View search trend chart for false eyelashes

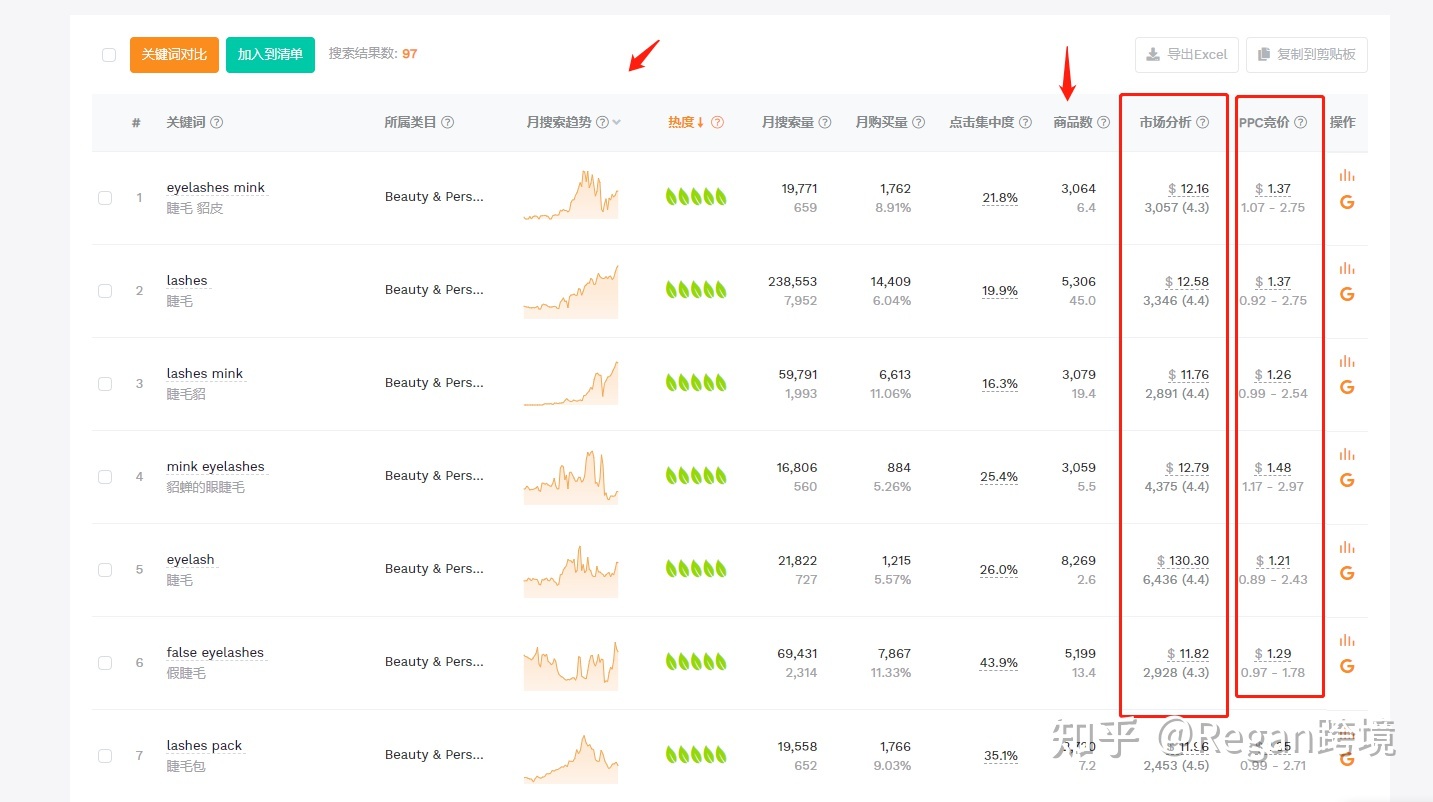(570, 664)
